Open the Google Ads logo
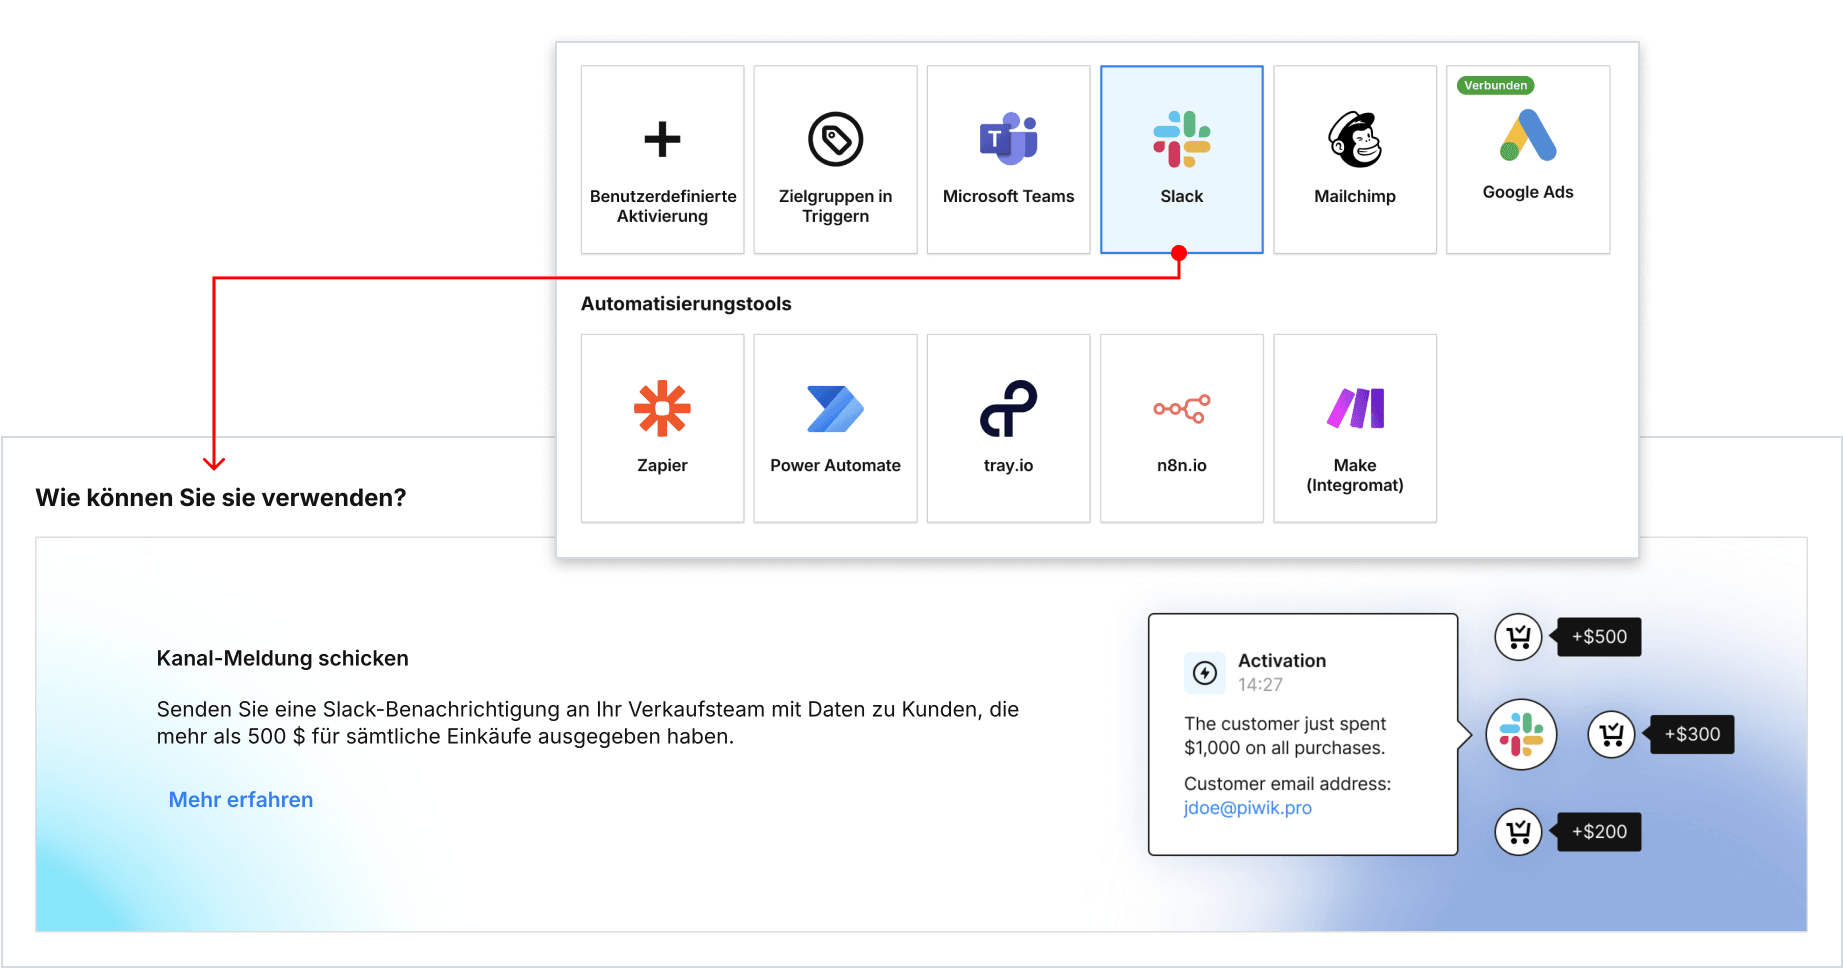Screen dimensions: 1843x968 click(x=1528, y=136)
